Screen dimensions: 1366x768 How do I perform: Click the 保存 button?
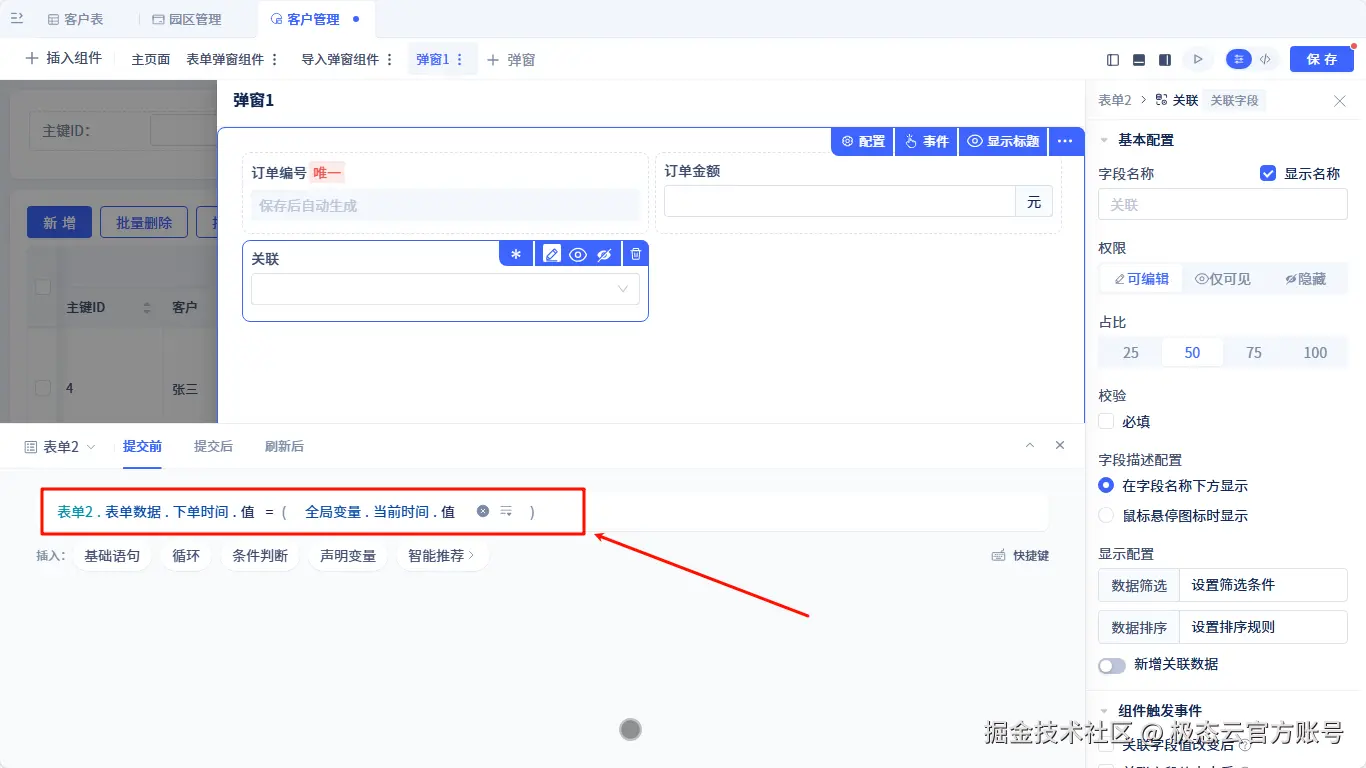(x=1322, y=59)
